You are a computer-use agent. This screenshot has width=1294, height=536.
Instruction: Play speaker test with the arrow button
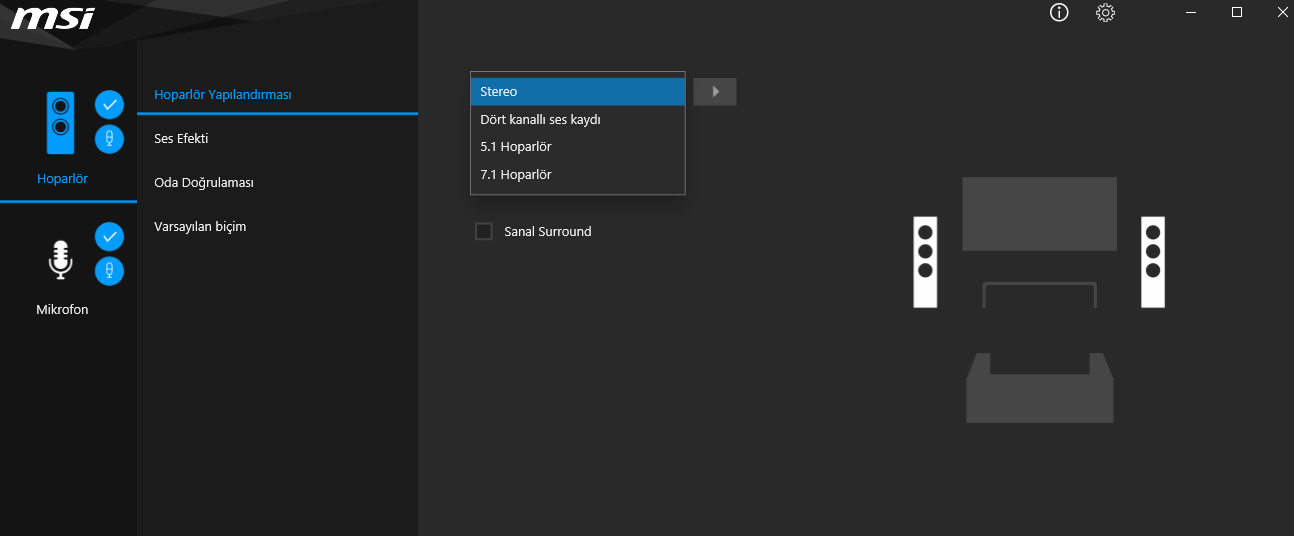click(715, 92)
